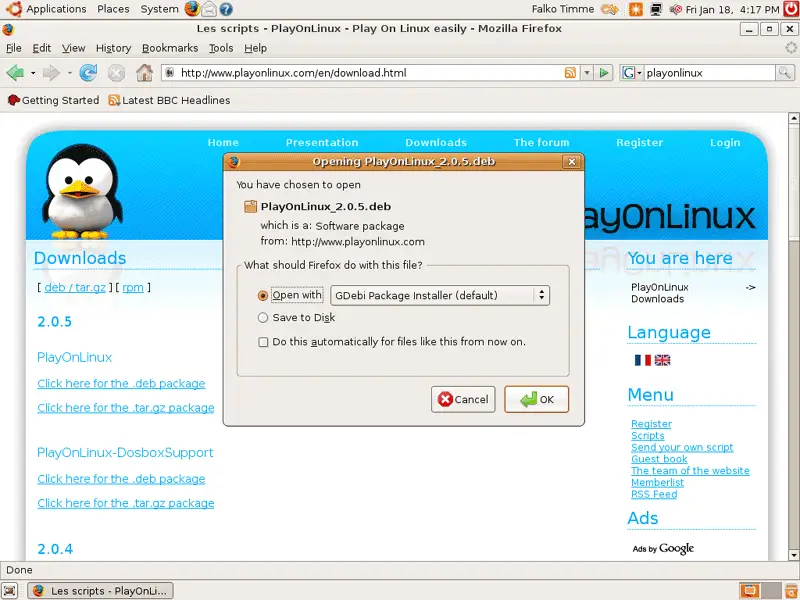Open the View menu
This screenshot has height=600, width=800.
[73, 48]
